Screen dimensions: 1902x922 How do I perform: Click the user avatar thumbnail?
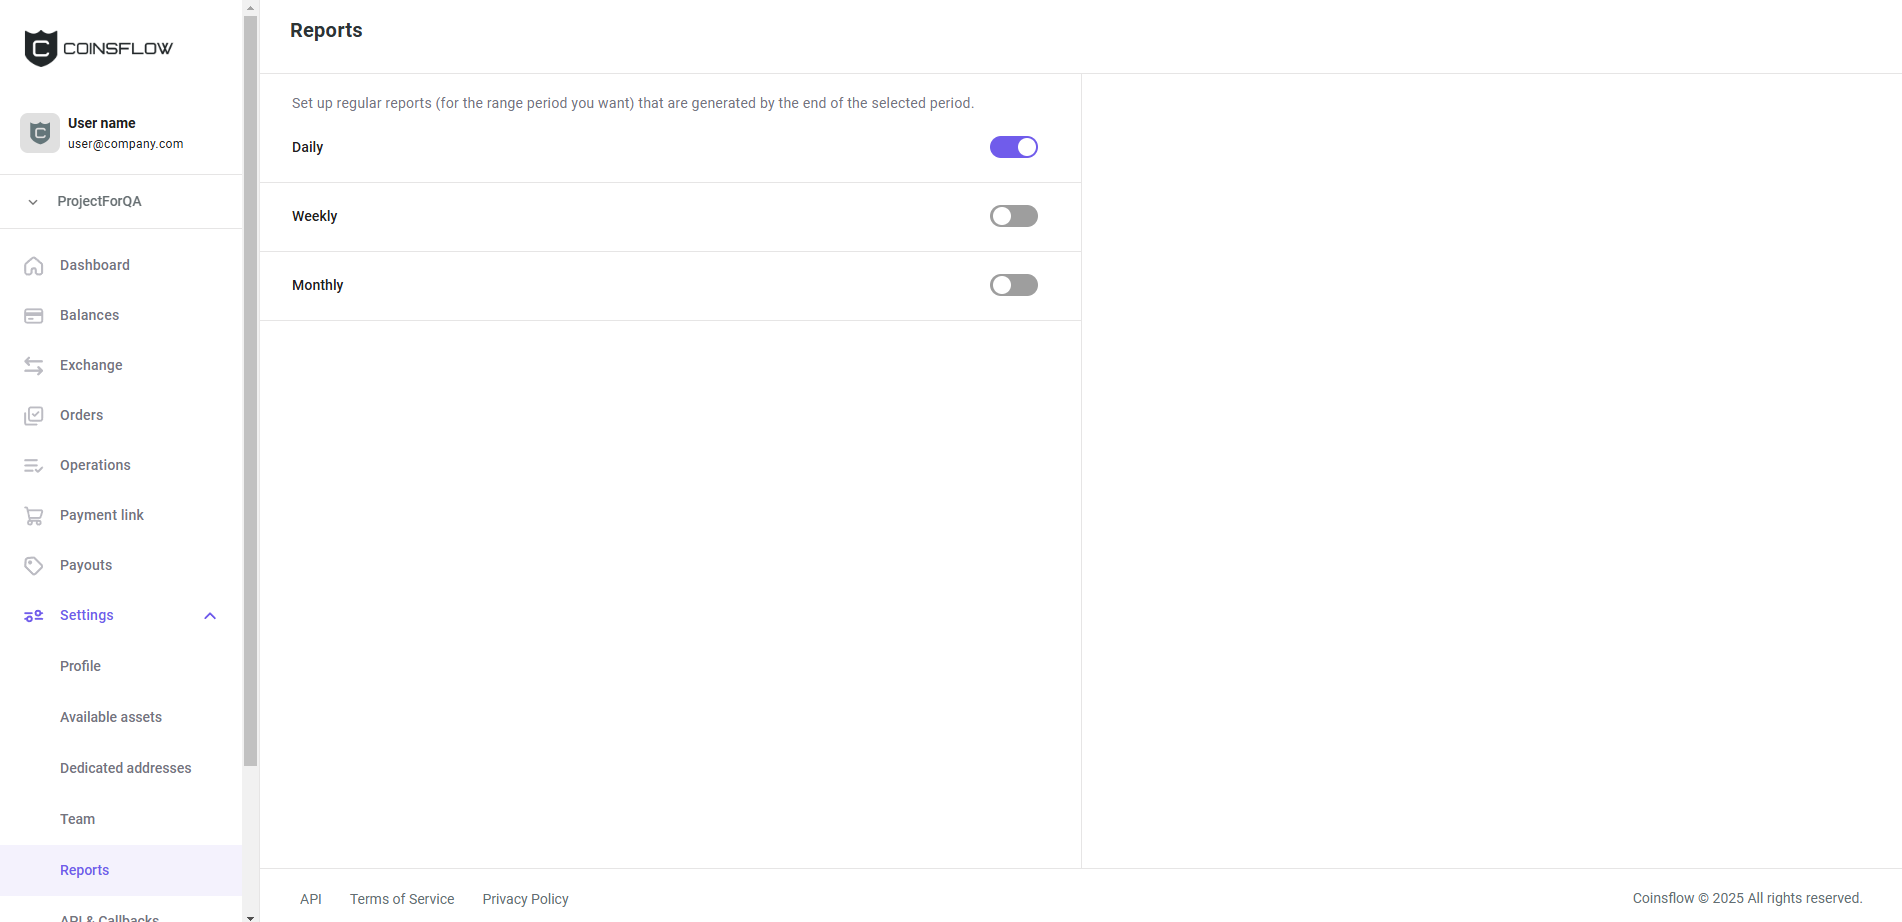click(x=39, y=132)
